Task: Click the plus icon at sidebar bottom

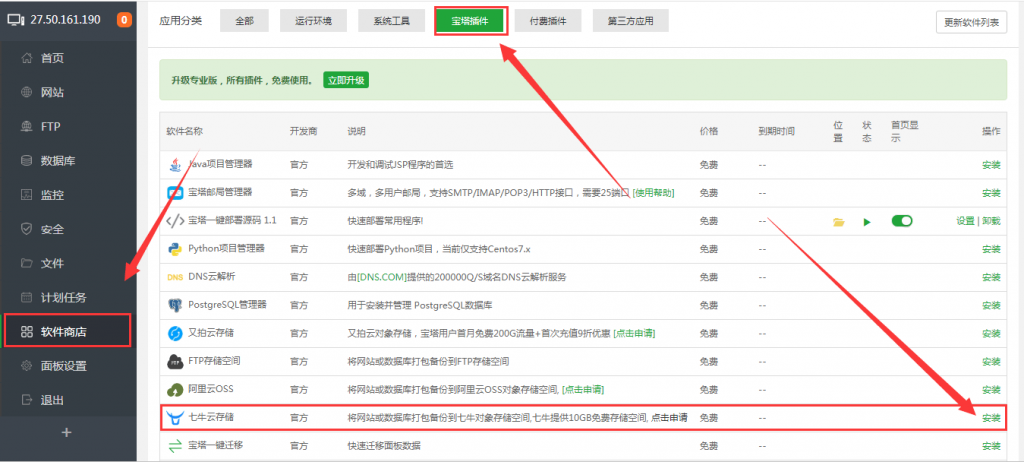Action: point(66,433)
